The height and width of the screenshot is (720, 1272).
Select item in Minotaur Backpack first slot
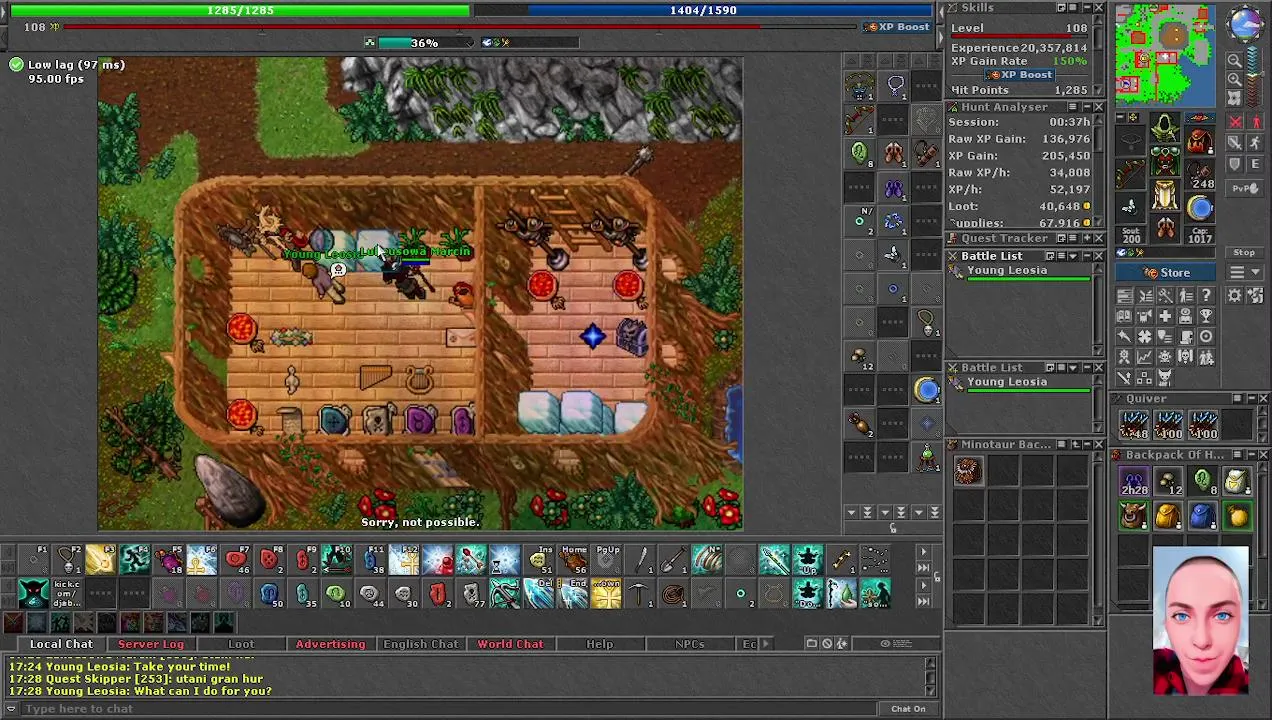[x=967, y=471]
